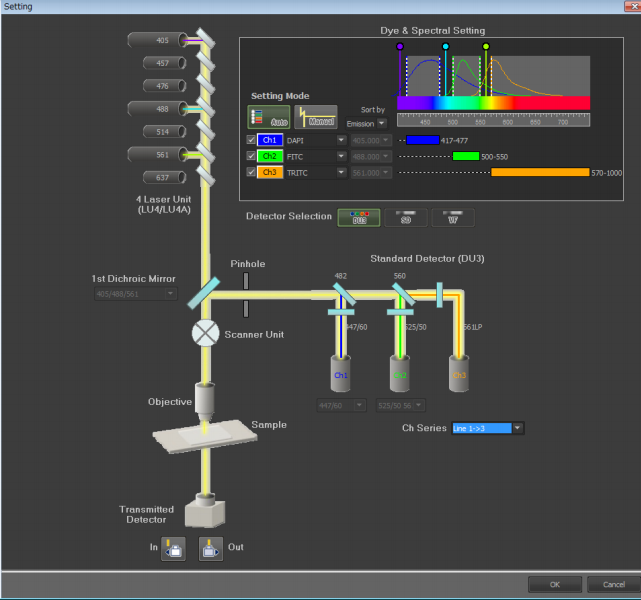The height and width of the screenshot is (600, 641).
Task: Select the 405 nm laser
Action: tap(158, 40)
